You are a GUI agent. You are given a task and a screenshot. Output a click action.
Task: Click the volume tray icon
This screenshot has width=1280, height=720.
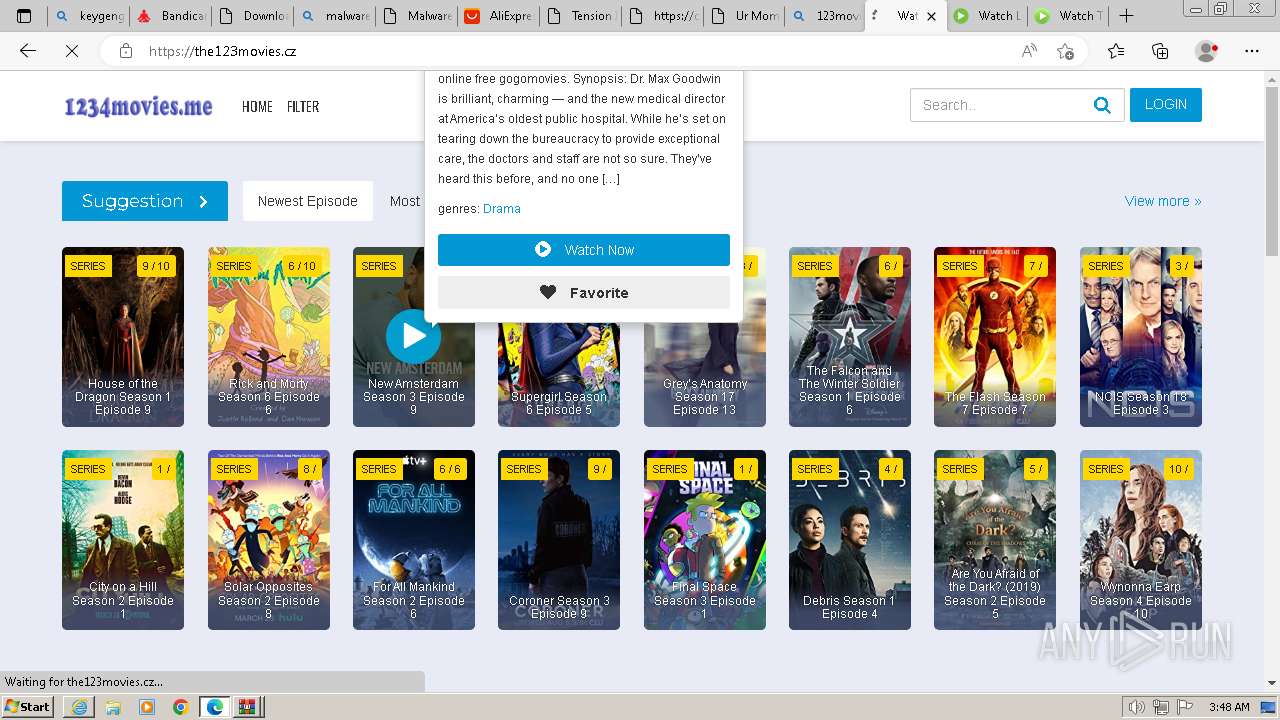tap(1136, 707)
